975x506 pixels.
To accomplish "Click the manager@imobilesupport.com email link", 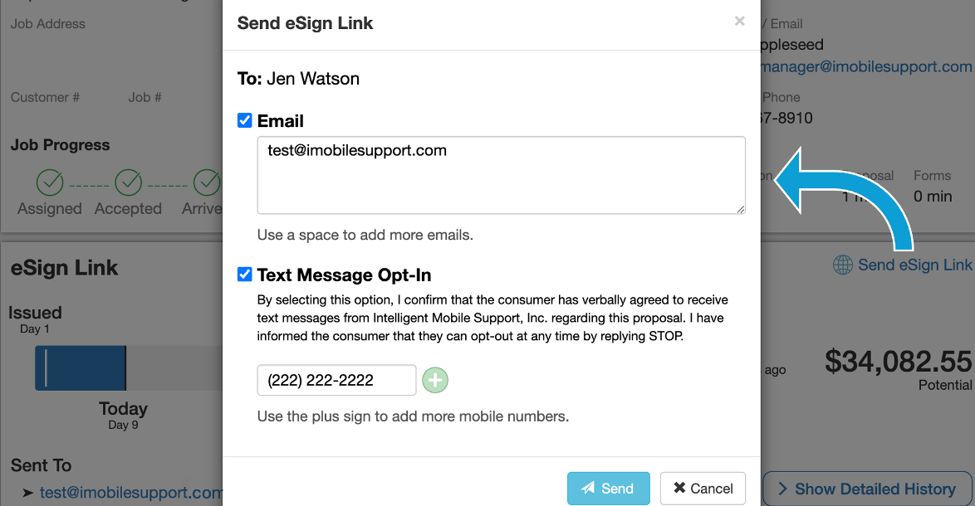I will coord(866,67).
